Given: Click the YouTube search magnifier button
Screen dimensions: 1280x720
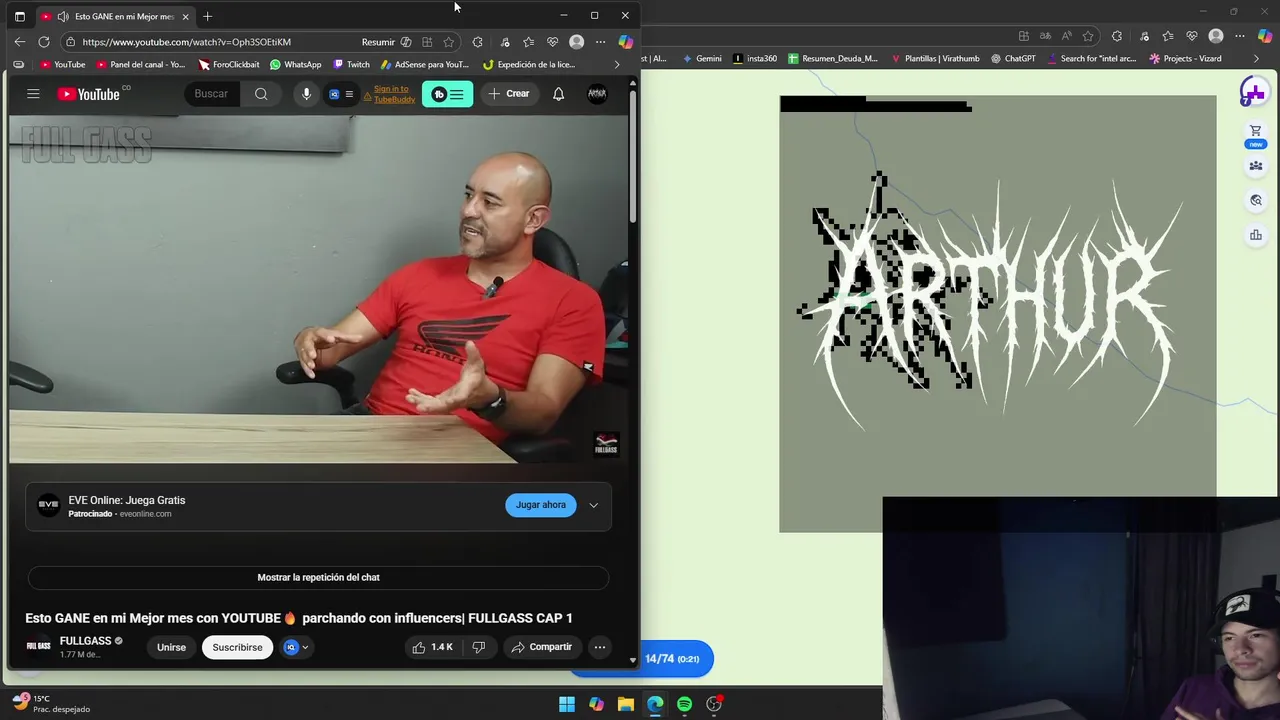Looking at the screenshot, I should 261,94.
